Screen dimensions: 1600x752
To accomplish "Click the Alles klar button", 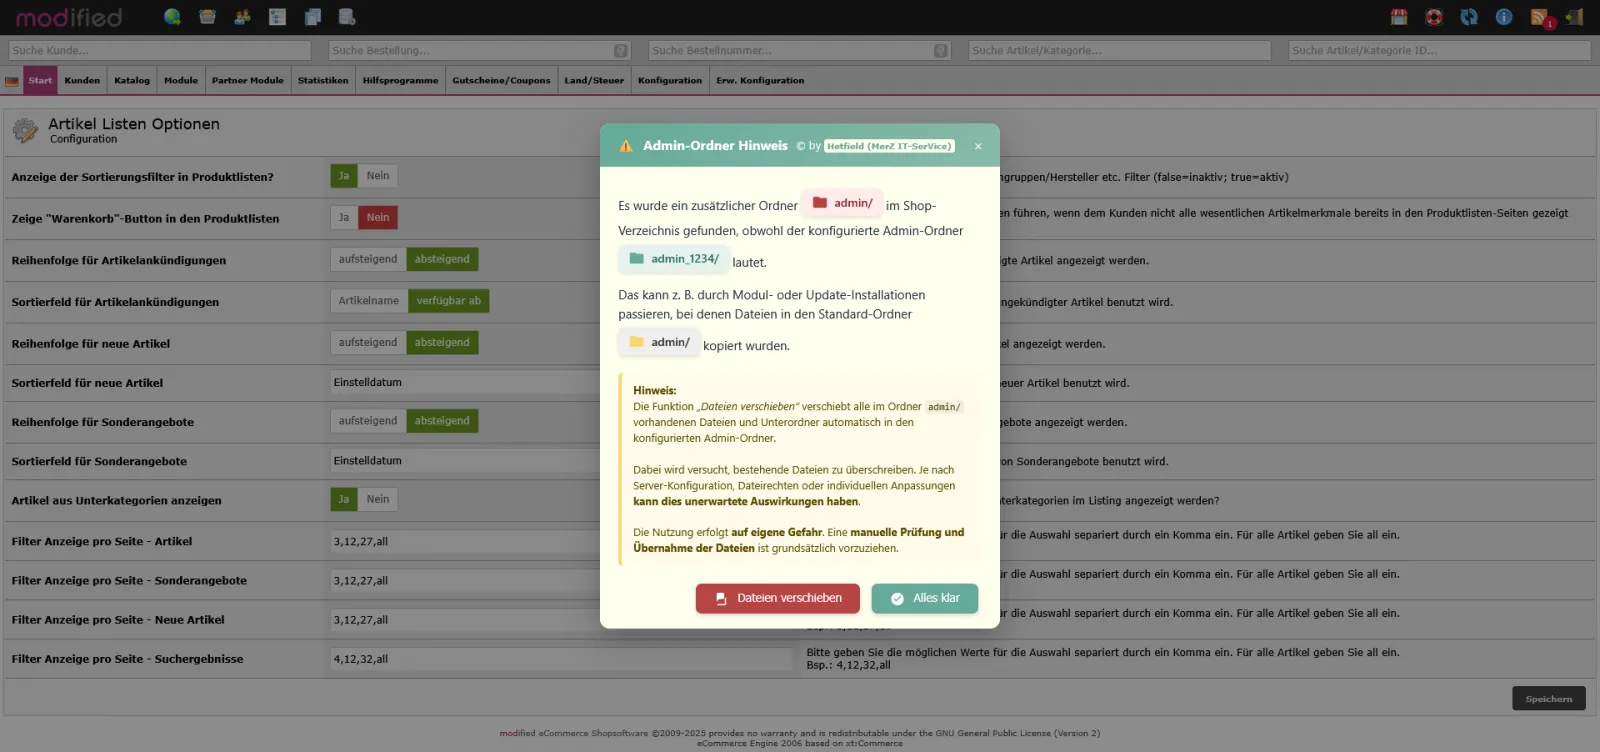I will click(x=925, y=598).
